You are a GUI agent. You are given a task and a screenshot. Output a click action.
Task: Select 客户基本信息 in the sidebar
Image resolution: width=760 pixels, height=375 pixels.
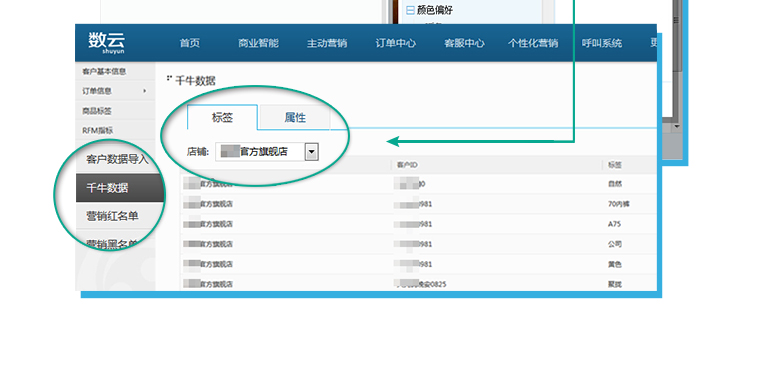(104, 71)
